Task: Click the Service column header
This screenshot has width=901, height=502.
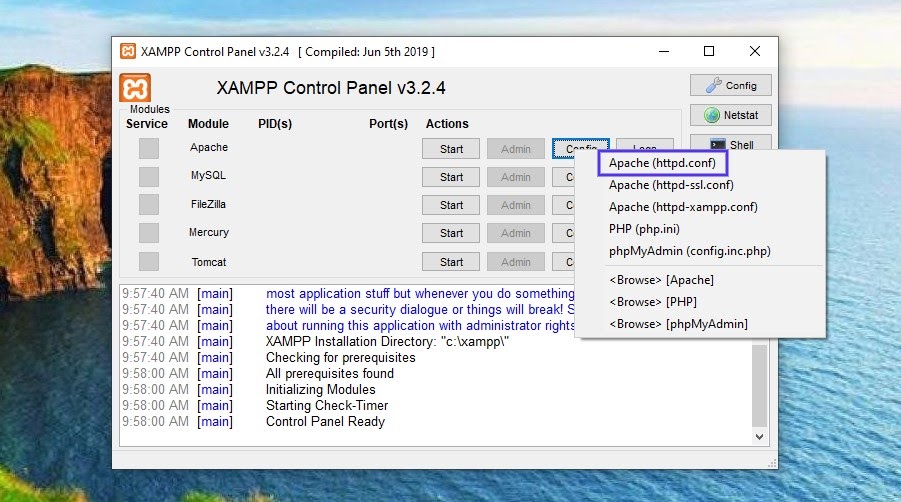Action: coord(147,123)
